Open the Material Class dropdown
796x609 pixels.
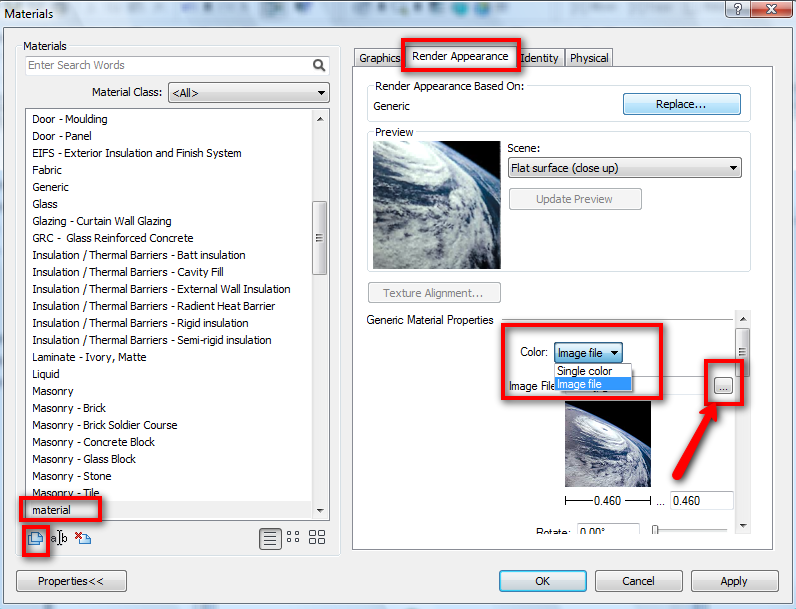click(249, 93)
